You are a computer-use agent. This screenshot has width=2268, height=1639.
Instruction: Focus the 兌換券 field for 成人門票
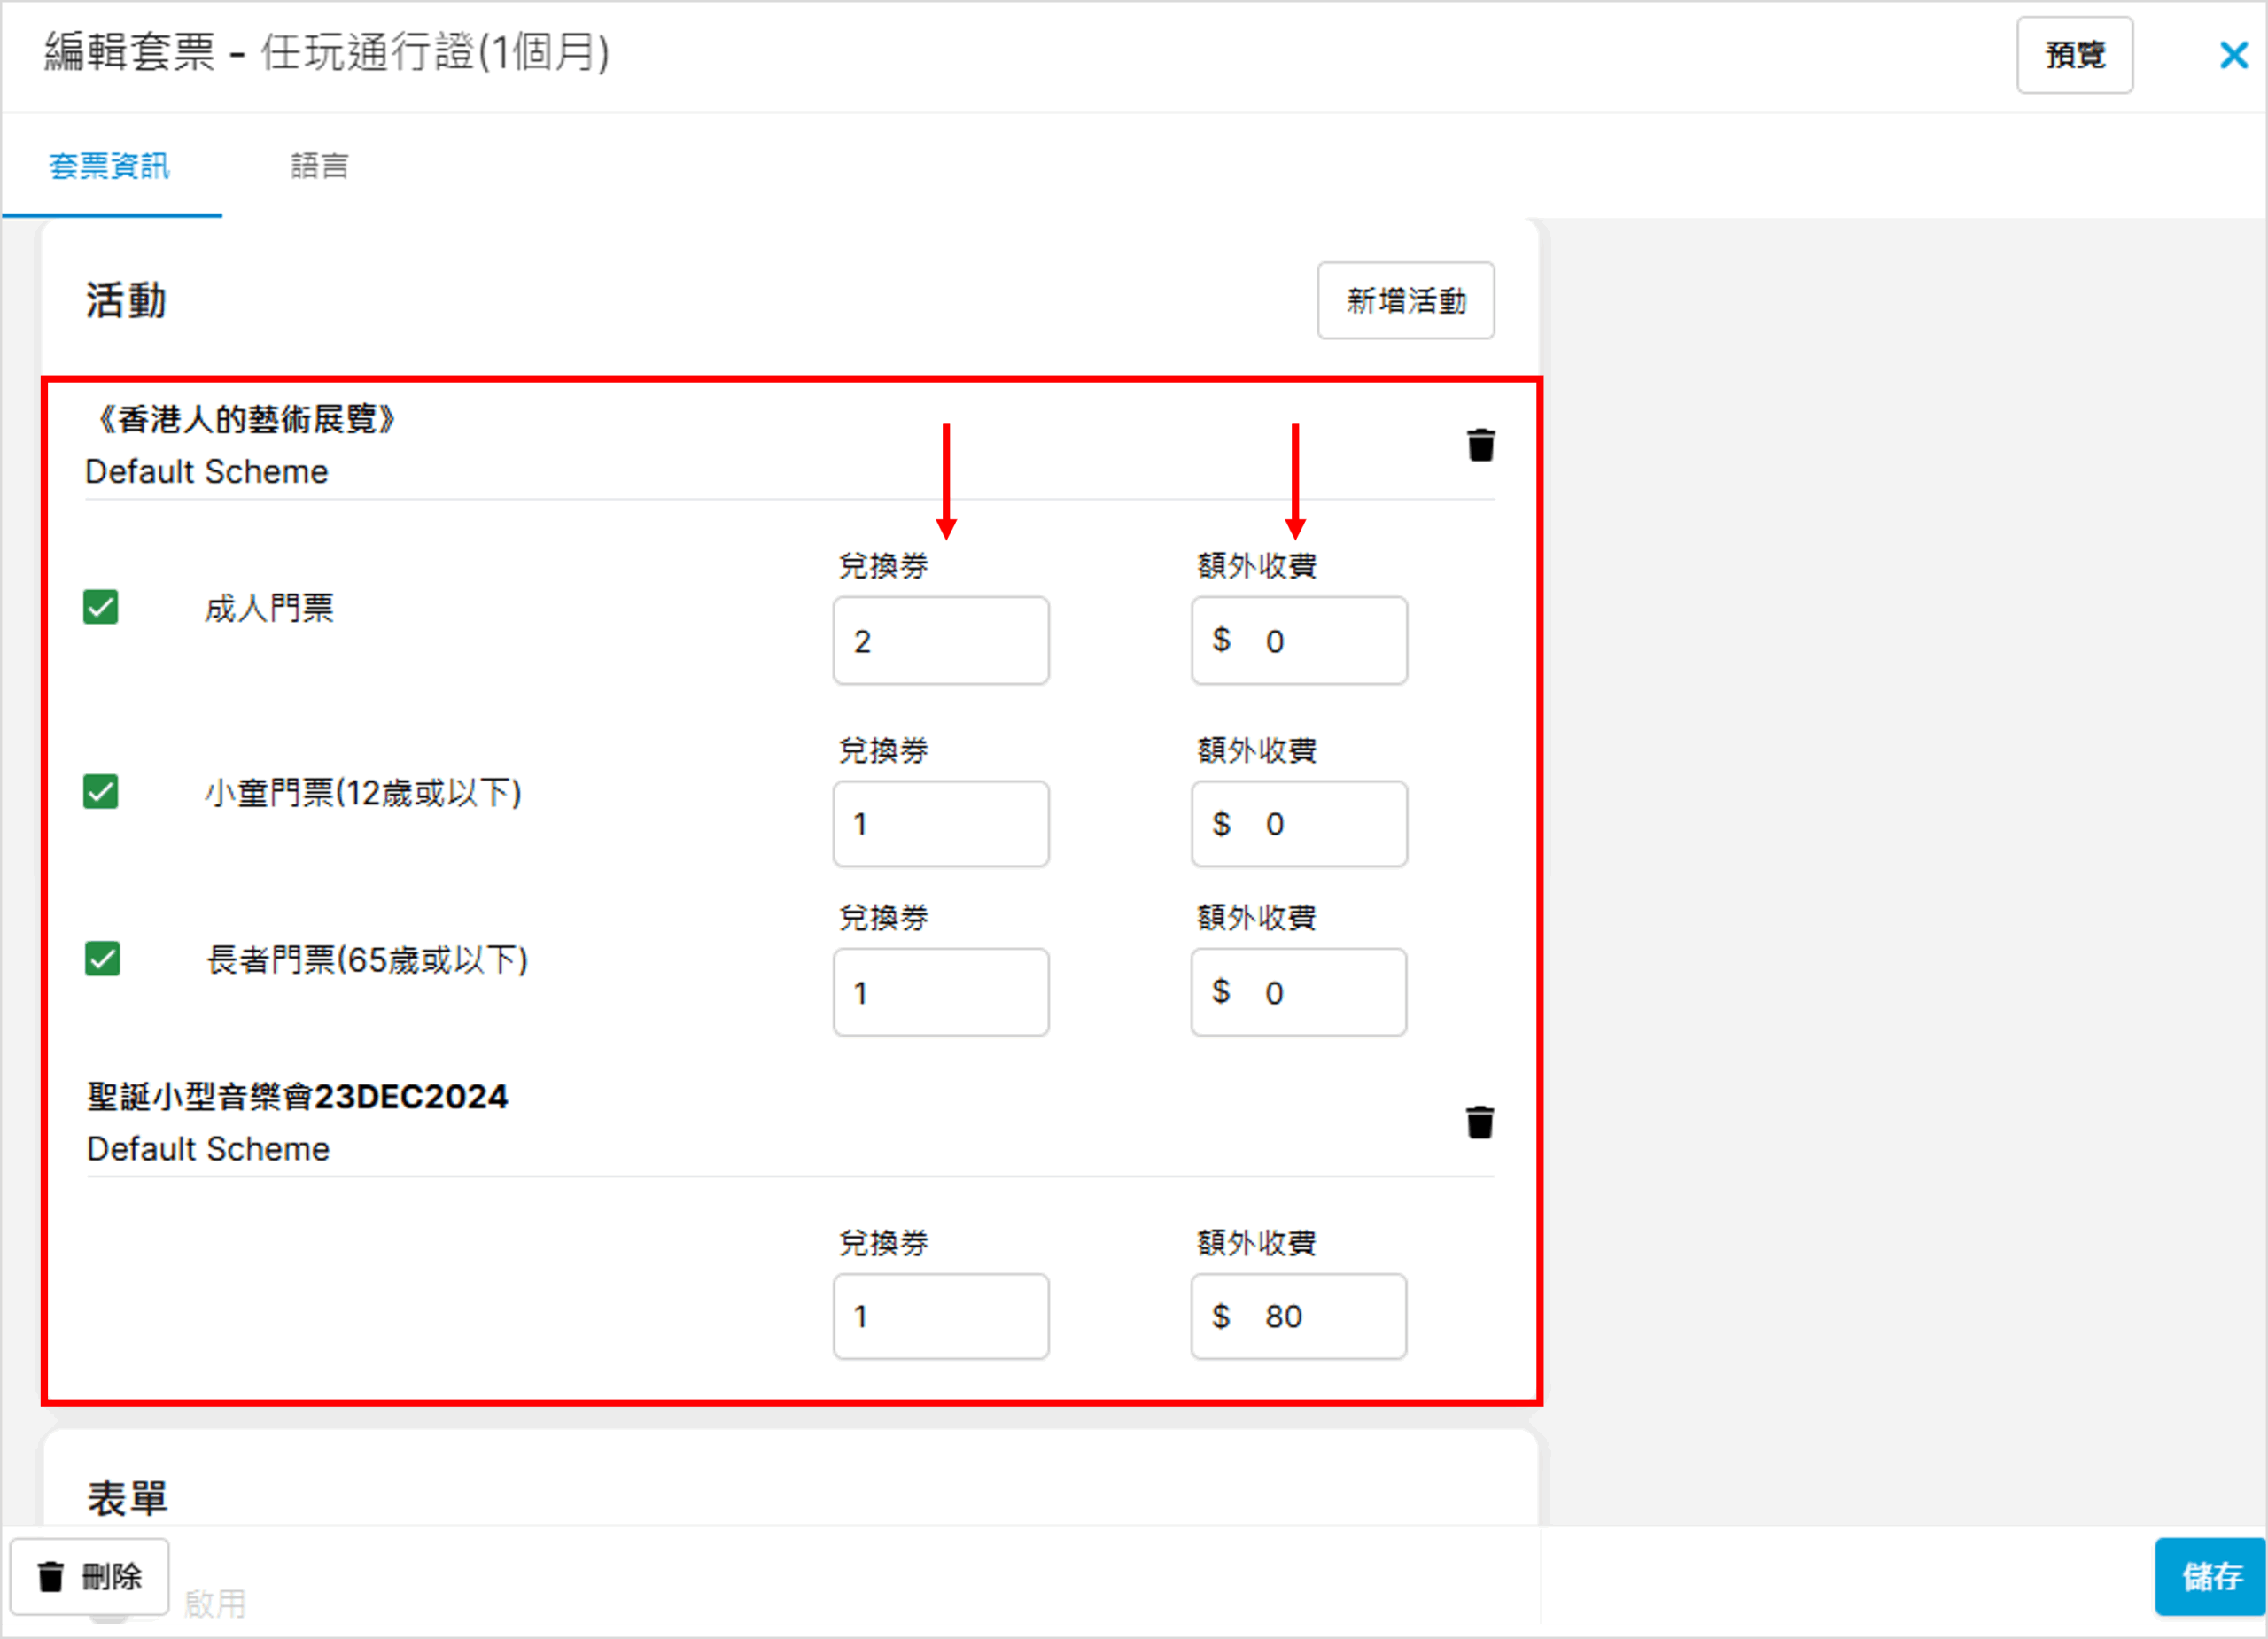pyautogui.click(x=940, y=641)
